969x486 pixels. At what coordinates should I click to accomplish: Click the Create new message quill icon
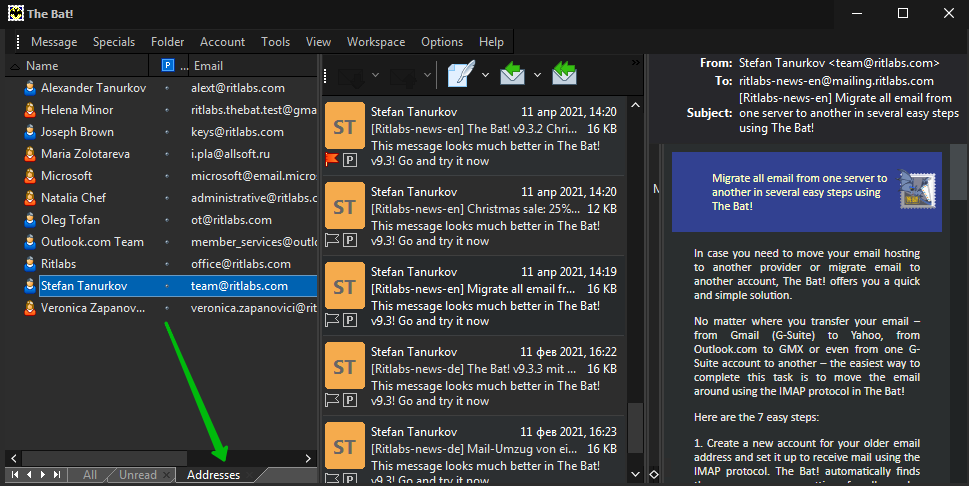coord(460,74)
